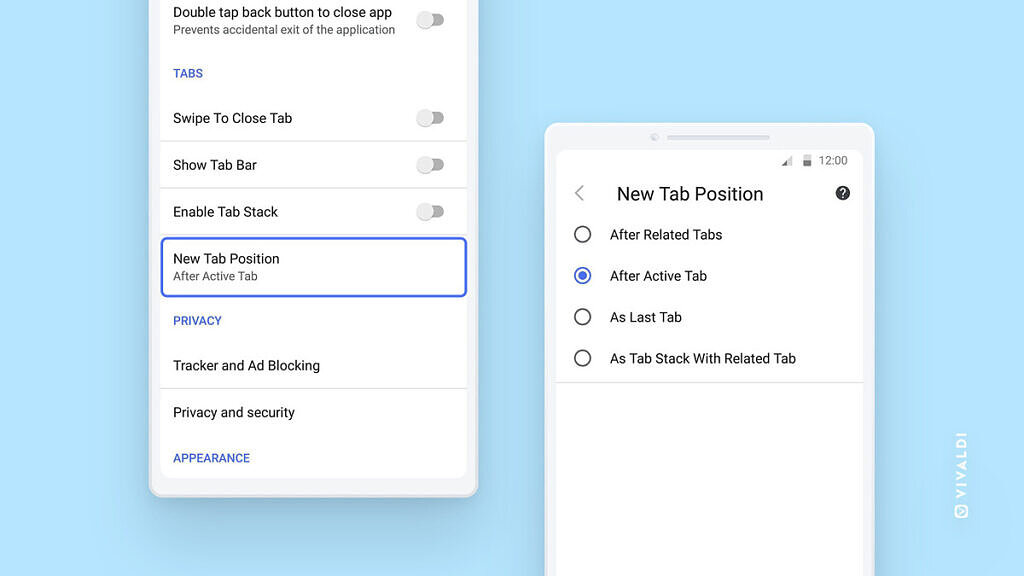Turn on Swipe To Close Tab switch
This screenshot has height=576, width=1024.
point(430,118)
